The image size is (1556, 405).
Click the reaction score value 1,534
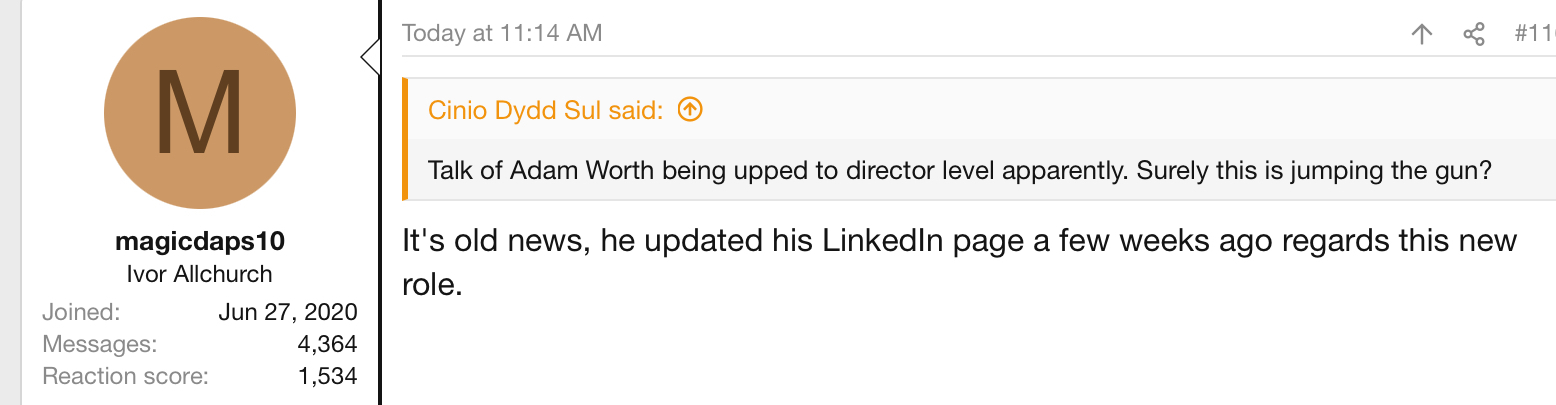click(x=326, y=376)
